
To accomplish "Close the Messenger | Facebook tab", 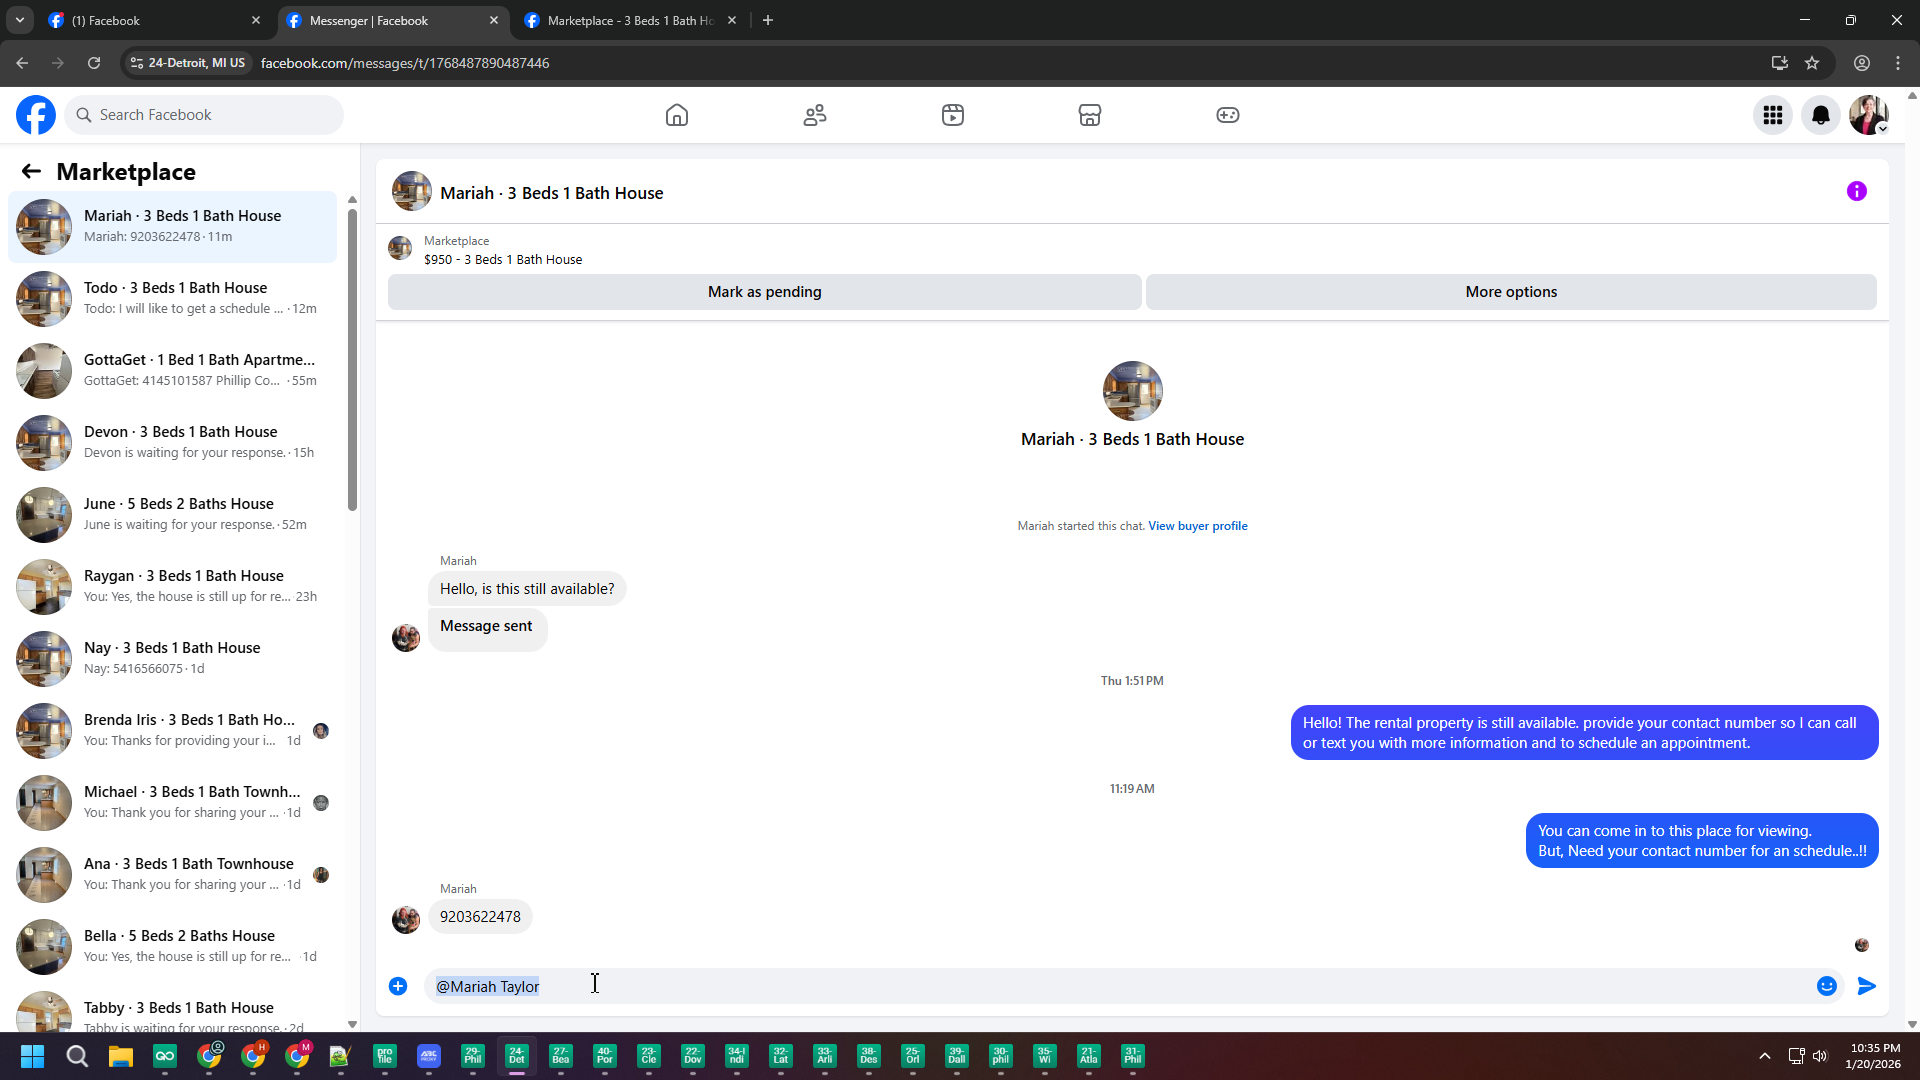I will 494,20.
